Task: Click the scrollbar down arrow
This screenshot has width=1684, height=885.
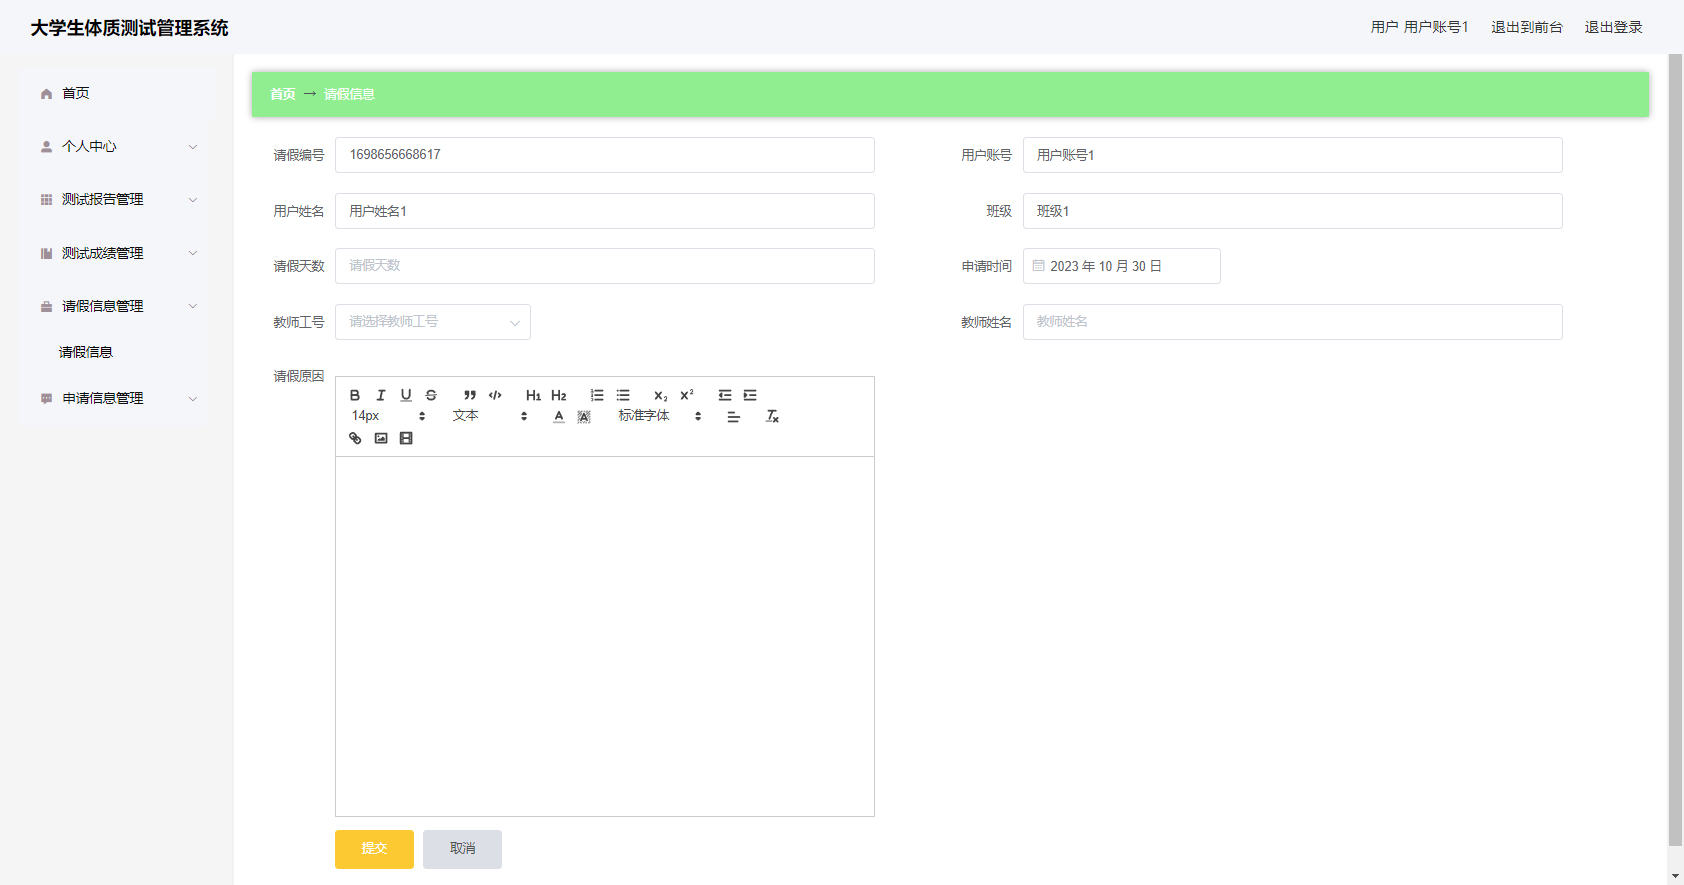Action: (x=1675, y=876)
